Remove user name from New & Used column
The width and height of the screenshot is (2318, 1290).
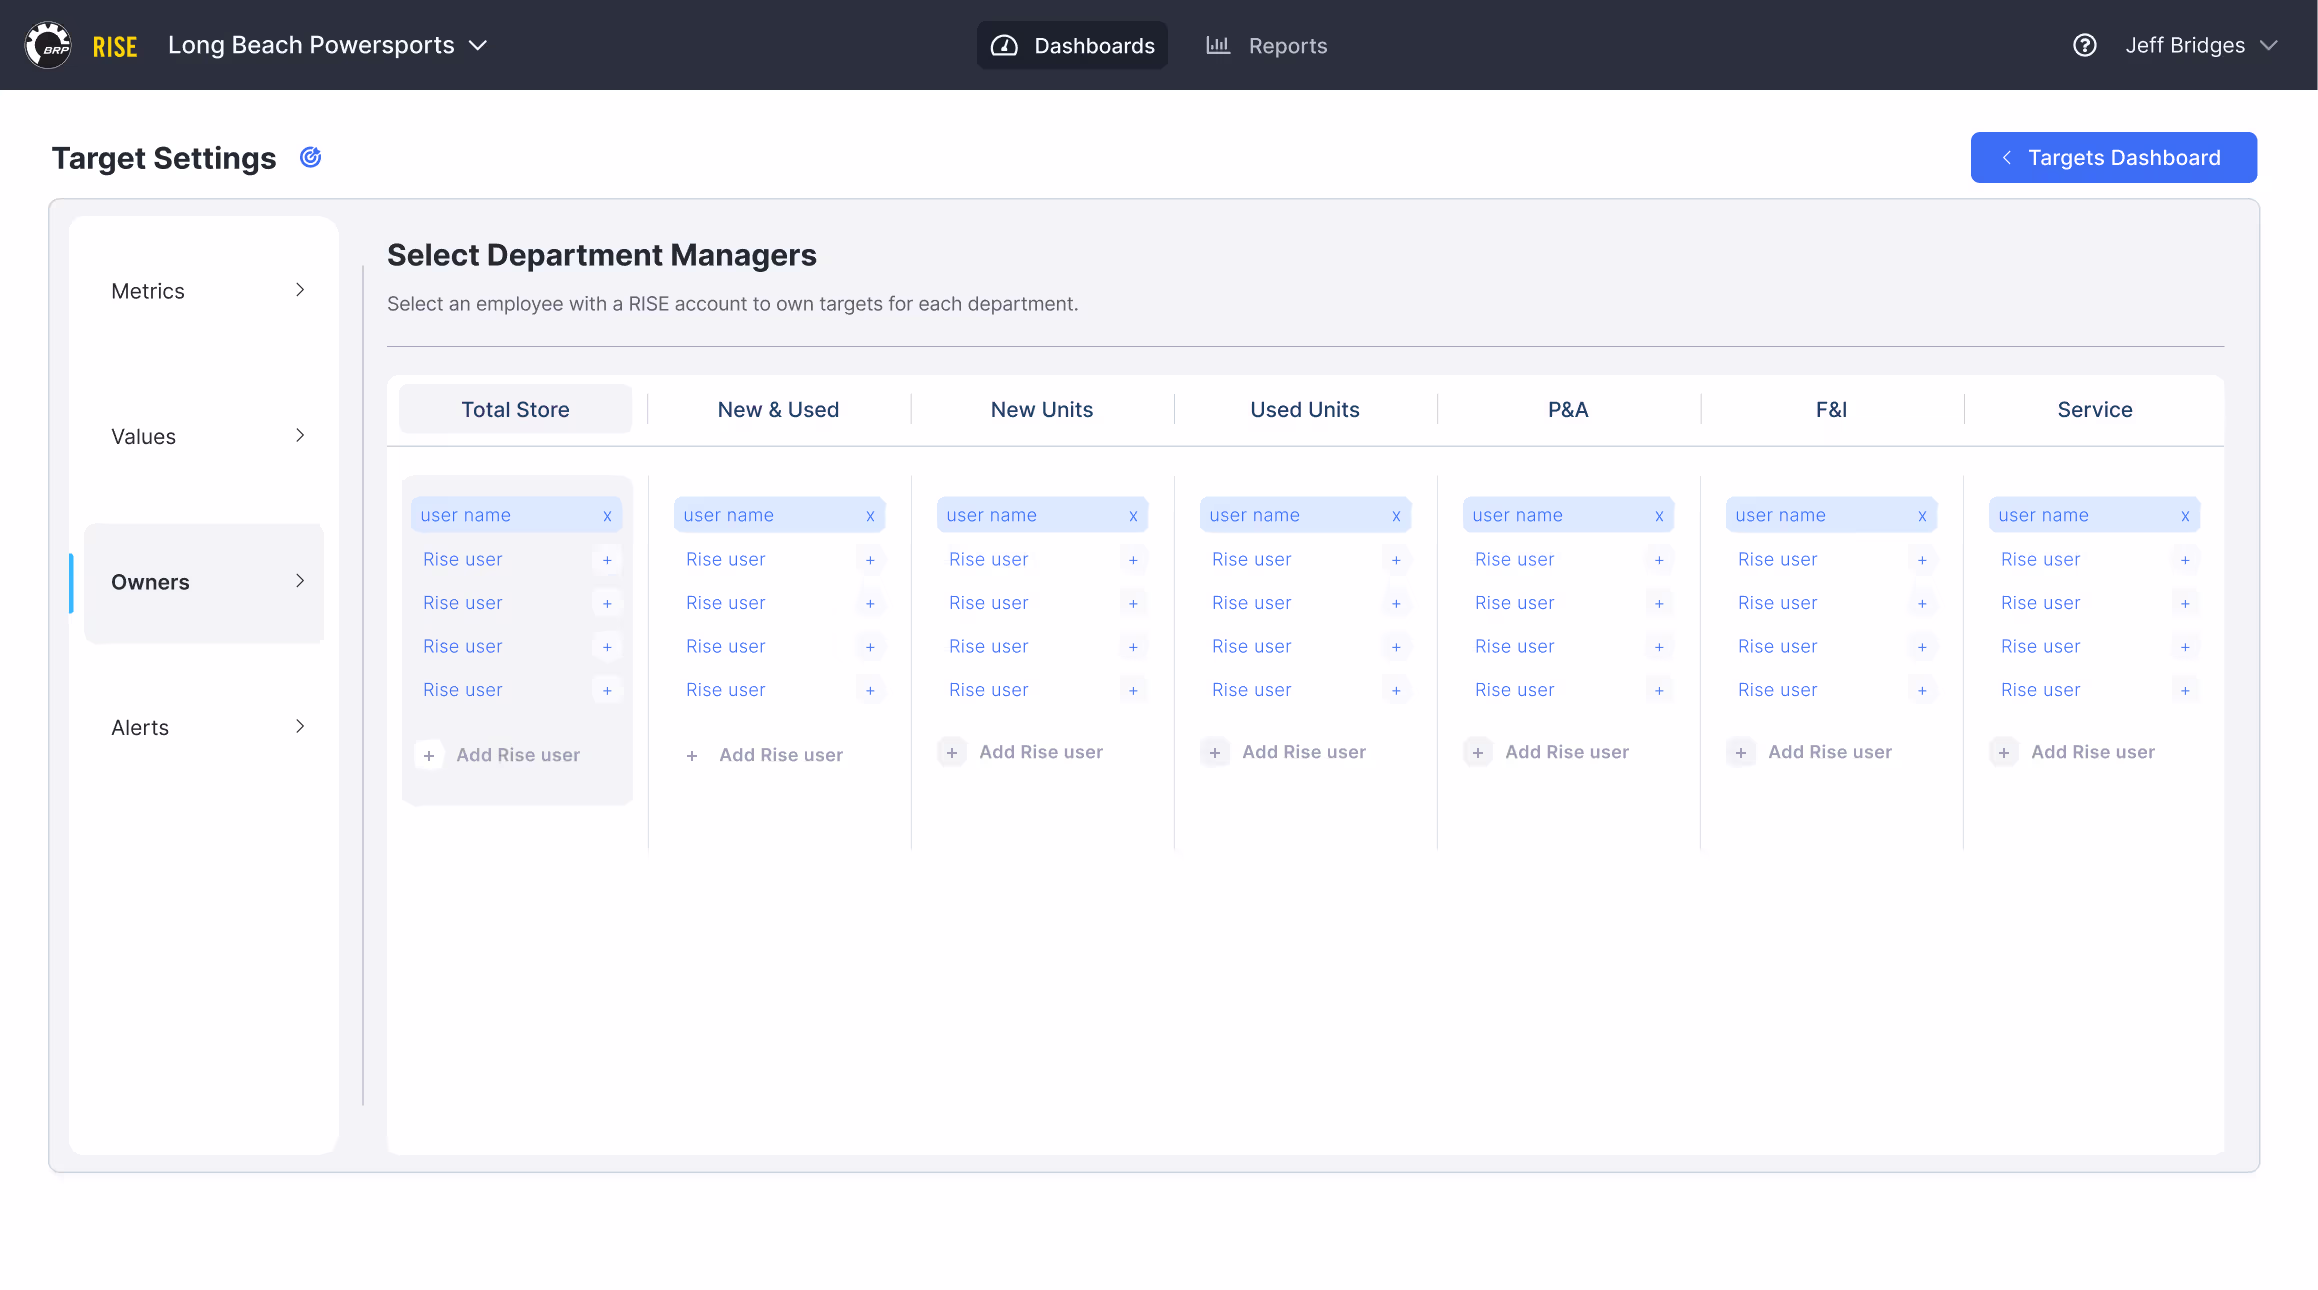click(870, 516)
